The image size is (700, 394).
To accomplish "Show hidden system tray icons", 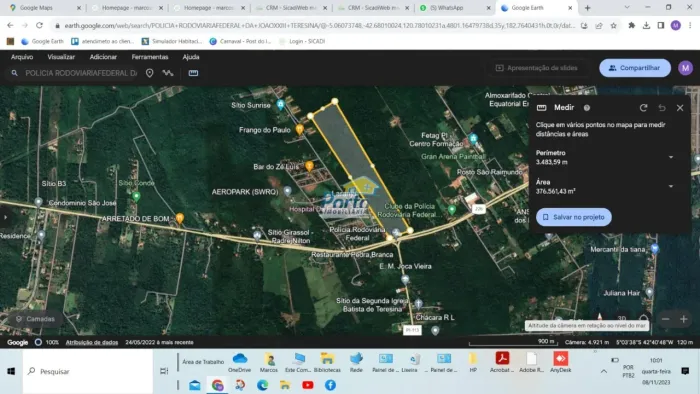I will (x=604, y=371).
